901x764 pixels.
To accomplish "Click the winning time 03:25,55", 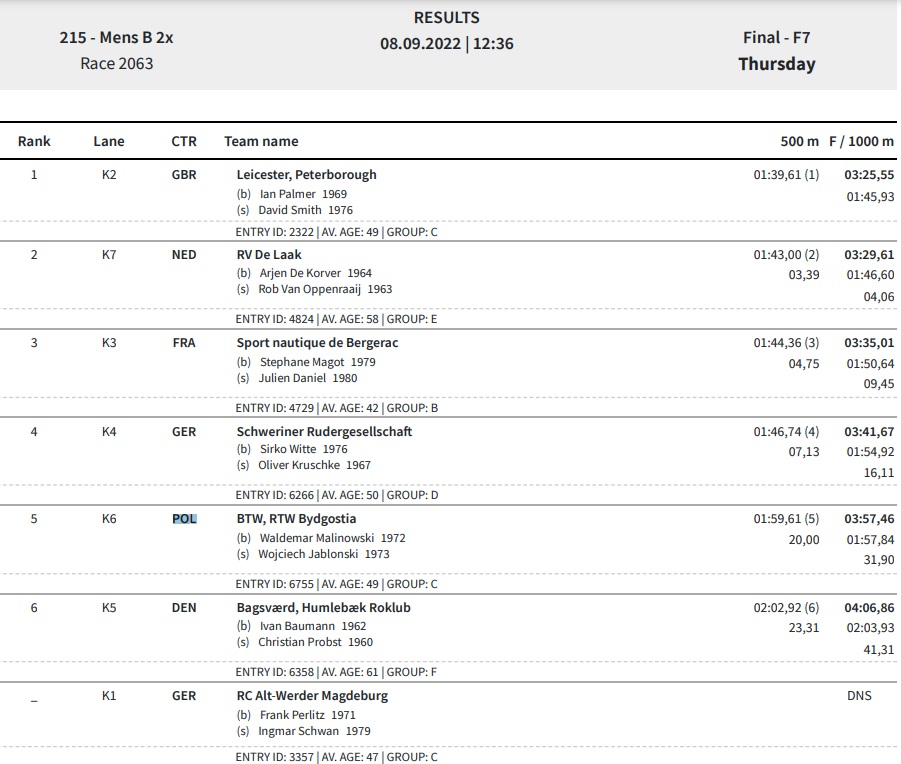I will (x=869, y=175).
